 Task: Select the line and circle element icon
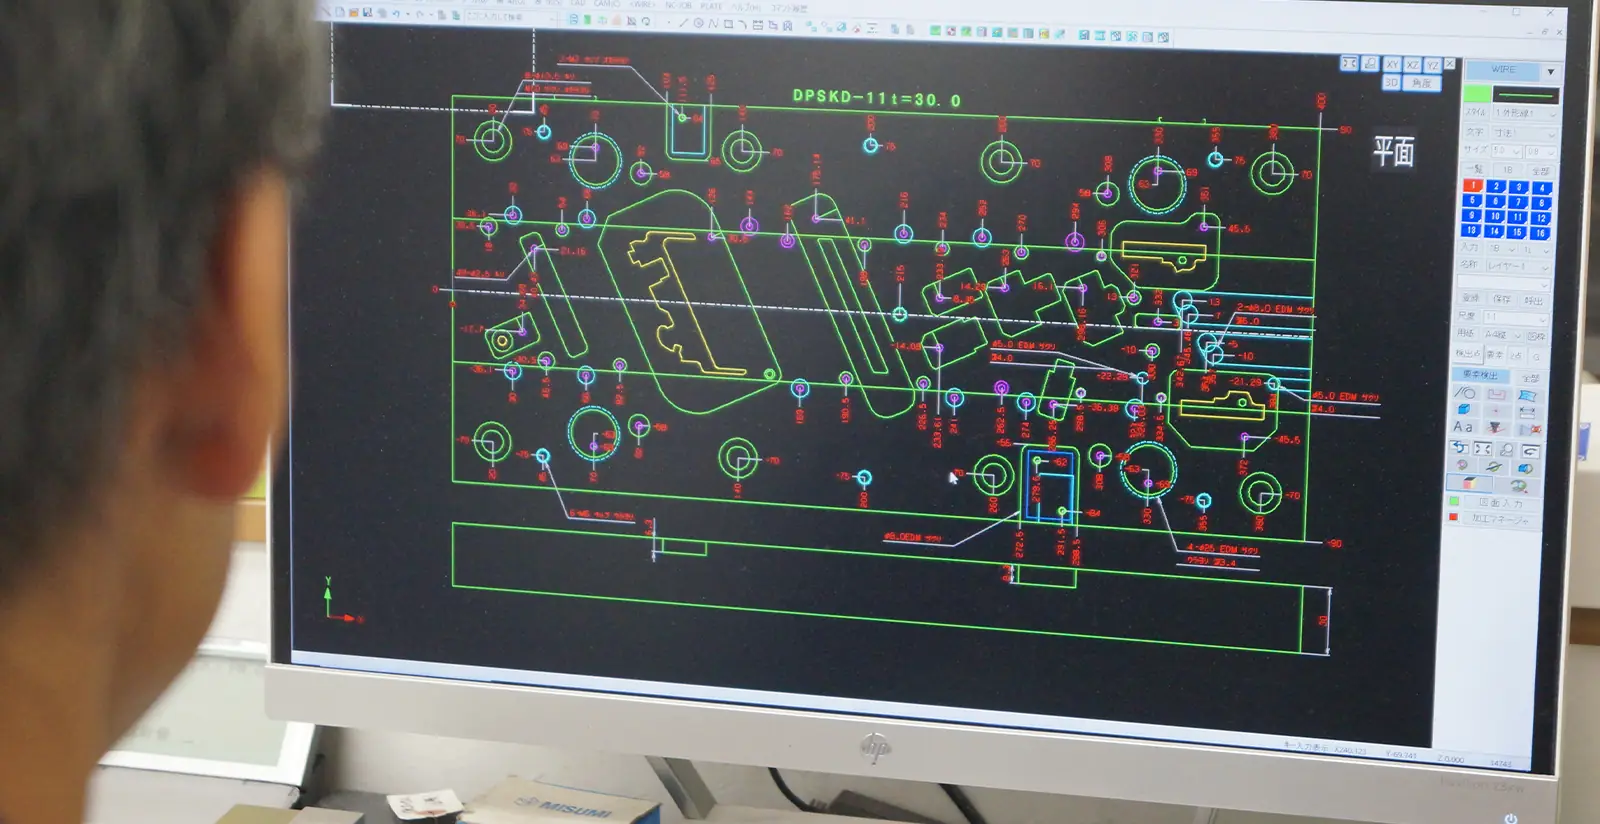[1465, 393]
